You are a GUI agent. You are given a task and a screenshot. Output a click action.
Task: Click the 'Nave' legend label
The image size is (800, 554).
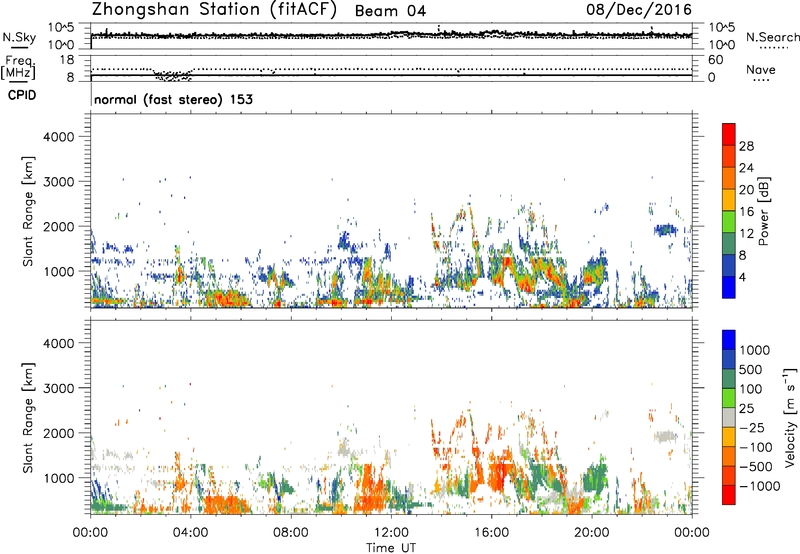761,70
